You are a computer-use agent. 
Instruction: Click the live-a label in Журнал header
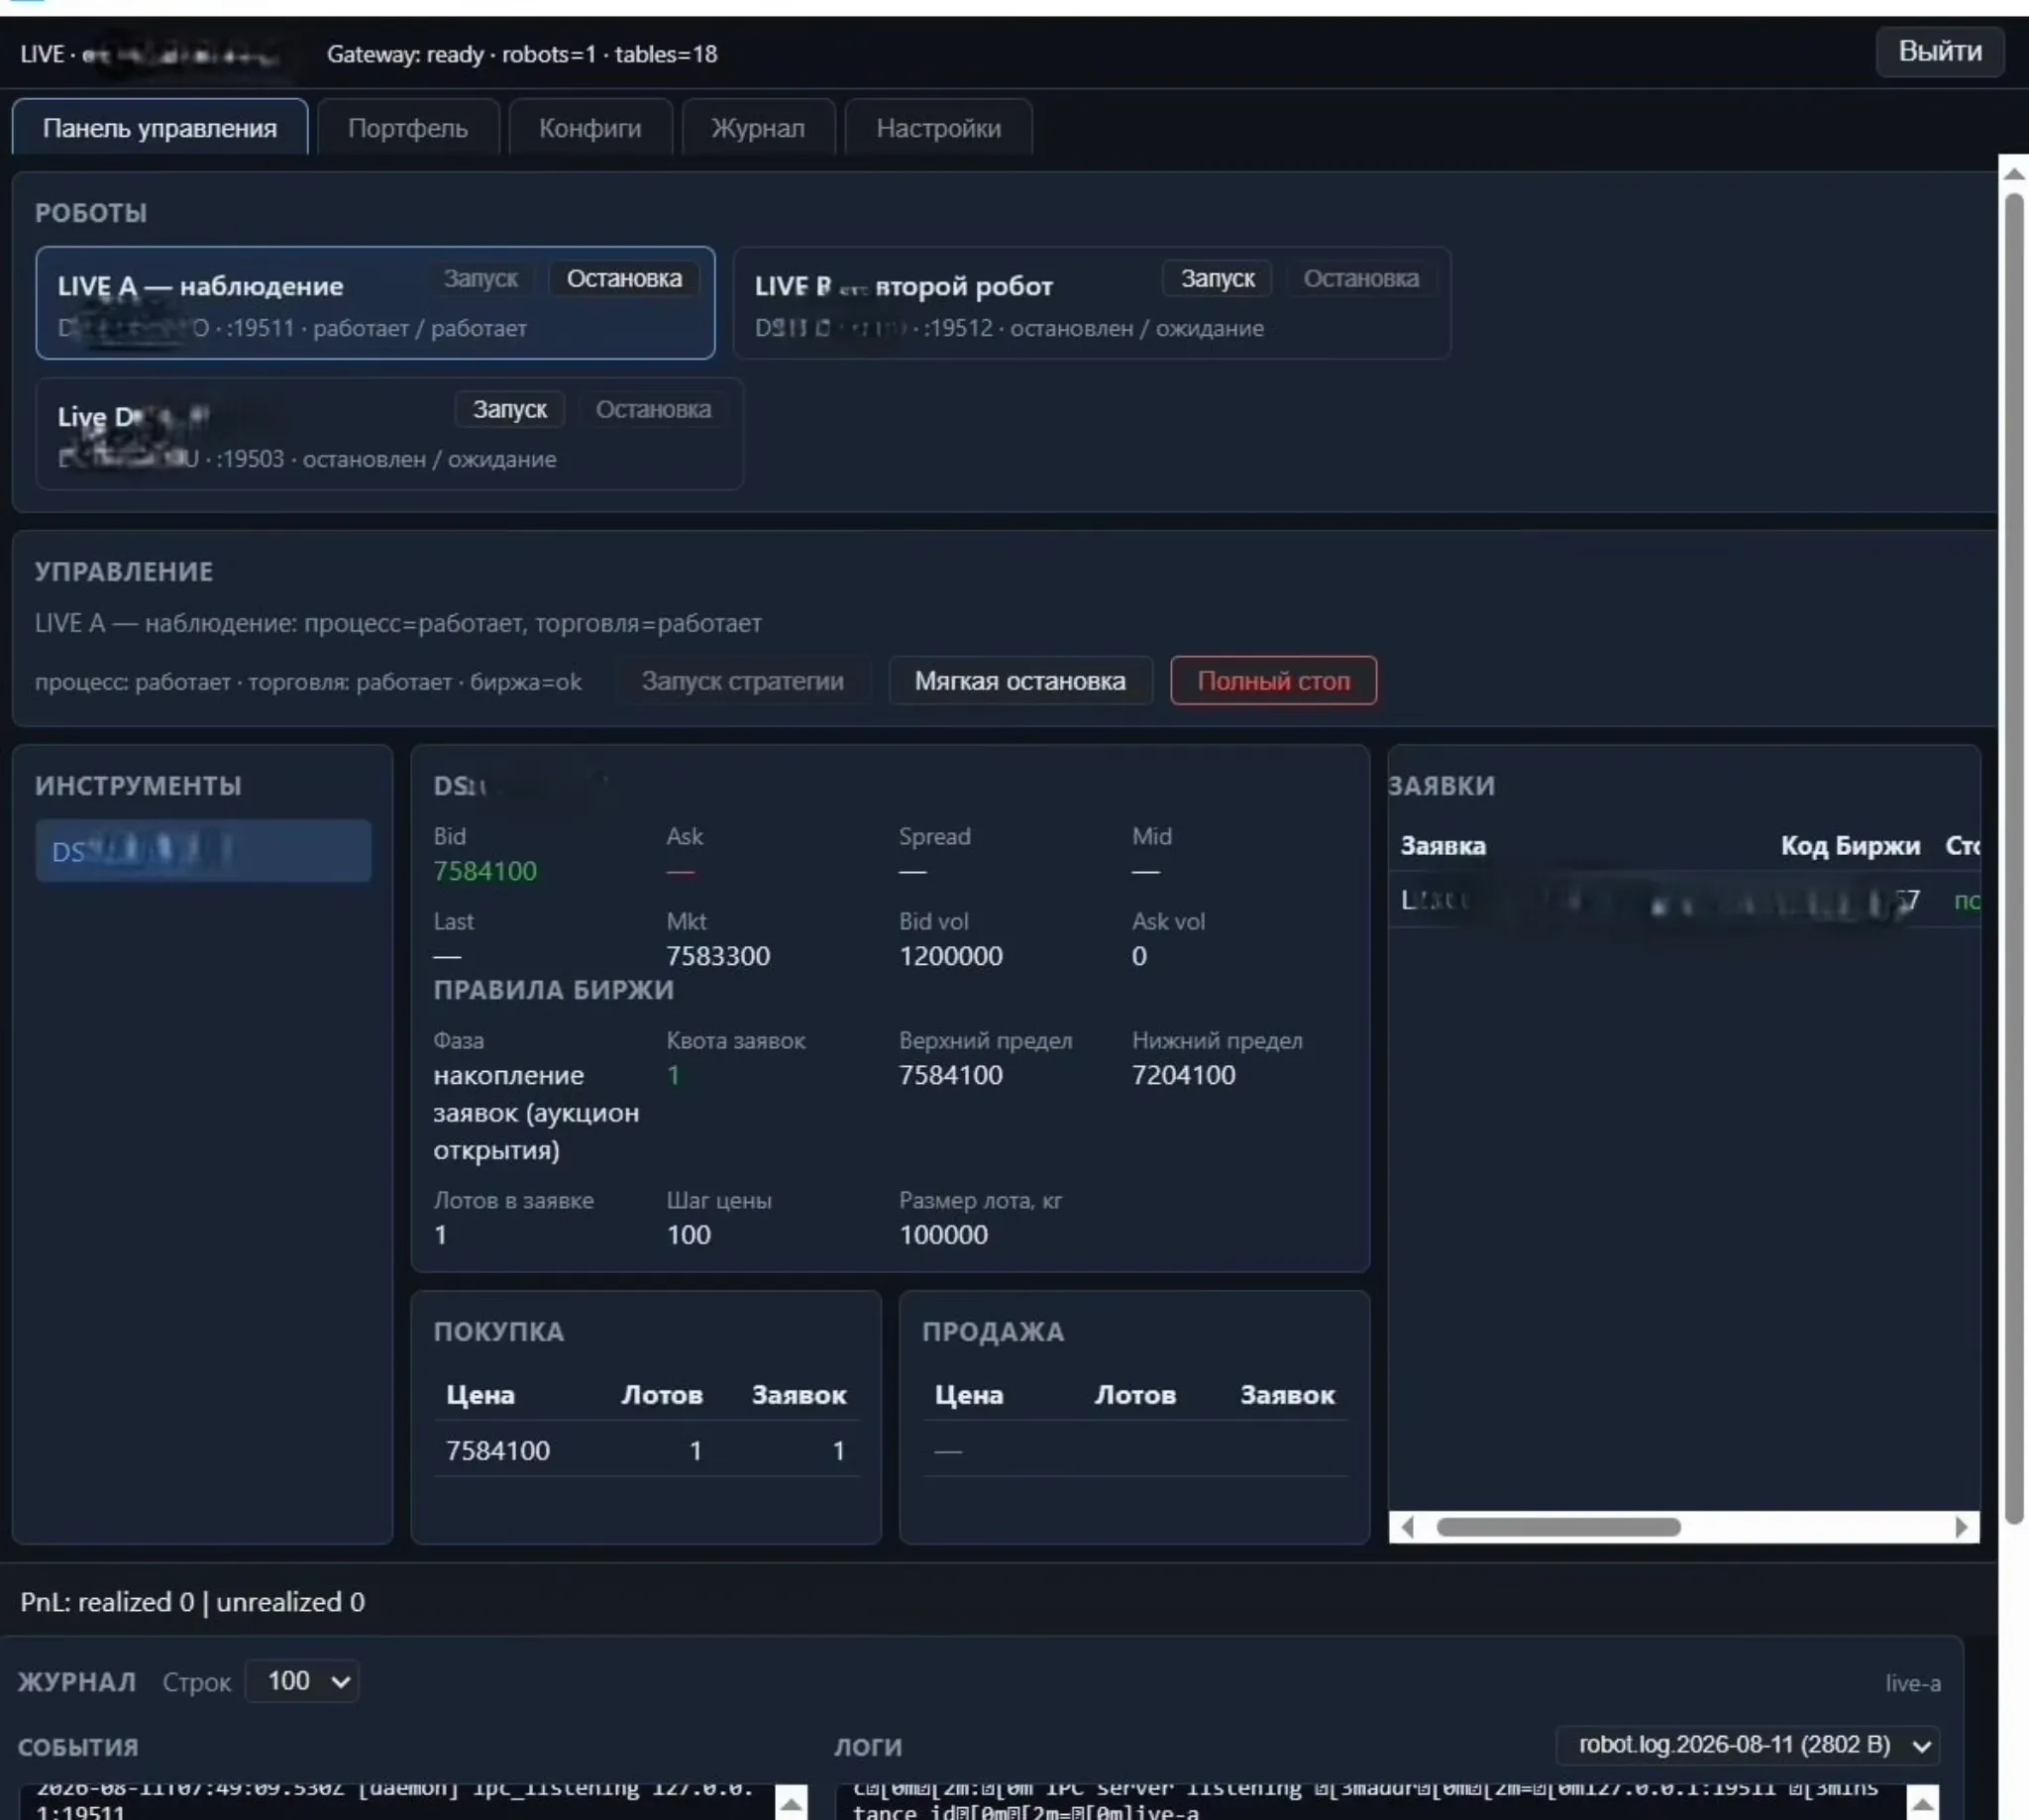click(x=1913, y=1683)
